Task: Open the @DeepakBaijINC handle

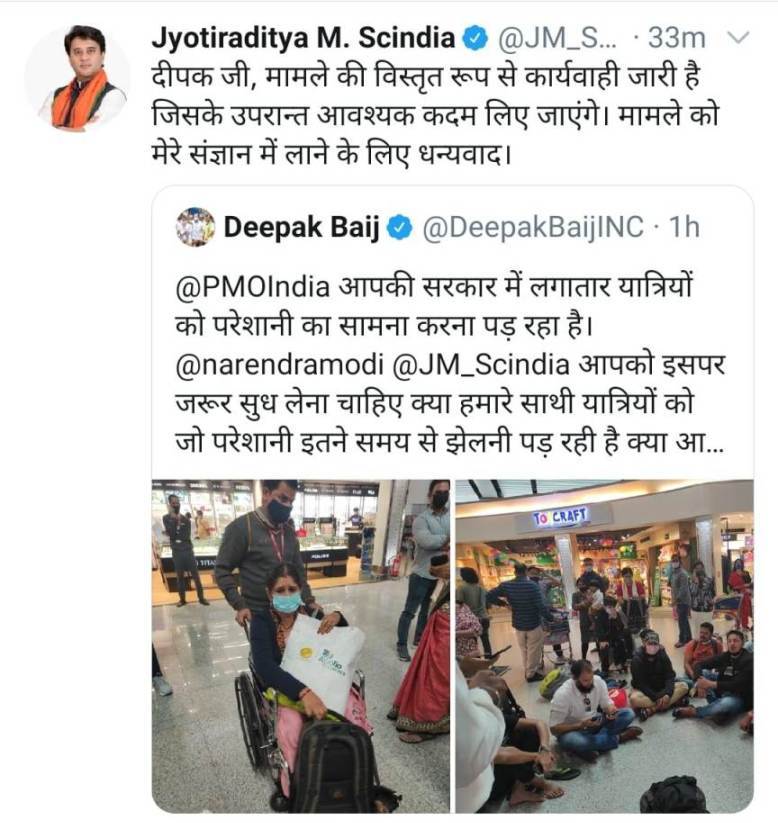Action: pyautogui.click(x=533, y=228)
